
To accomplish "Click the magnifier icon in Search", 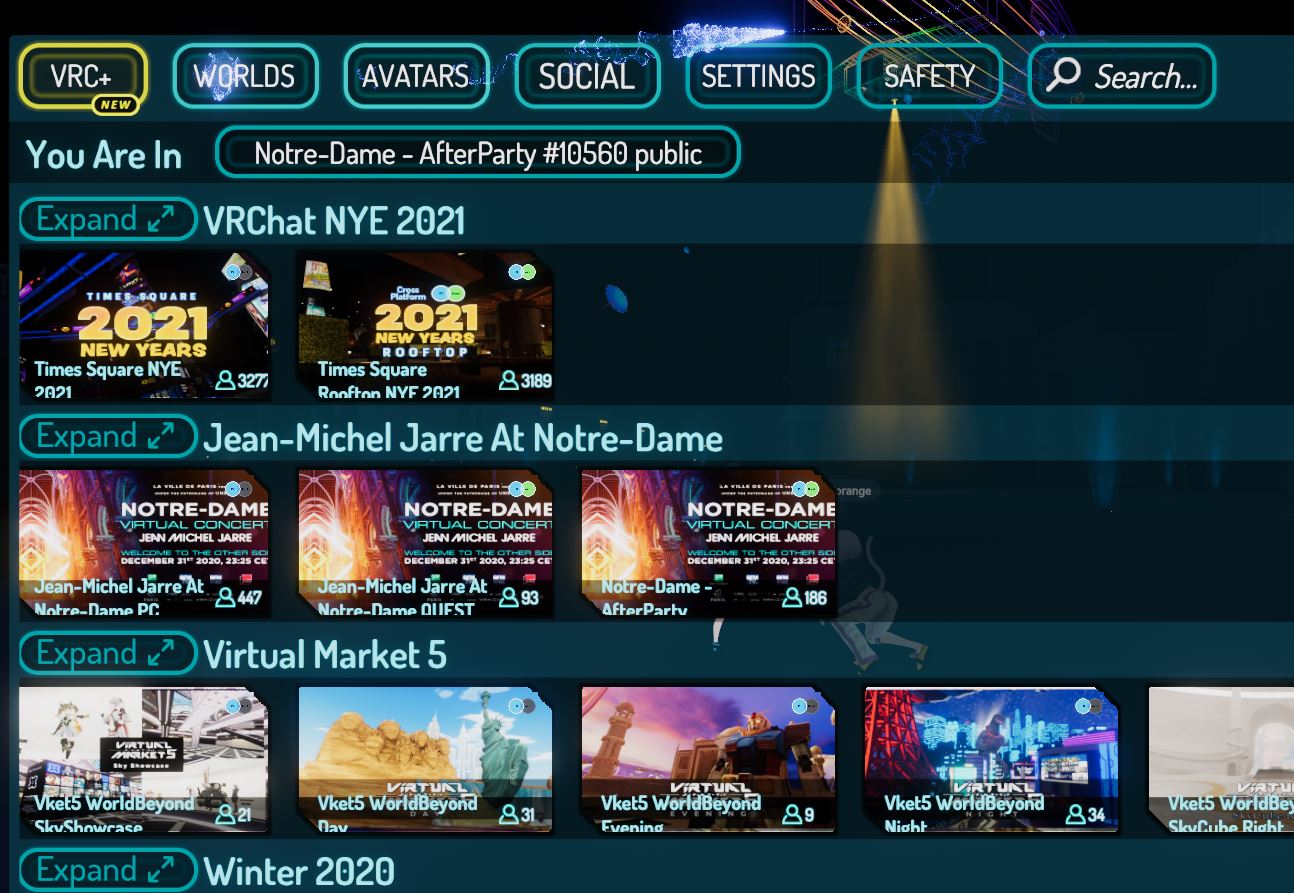I will [x=1063, y=75].
